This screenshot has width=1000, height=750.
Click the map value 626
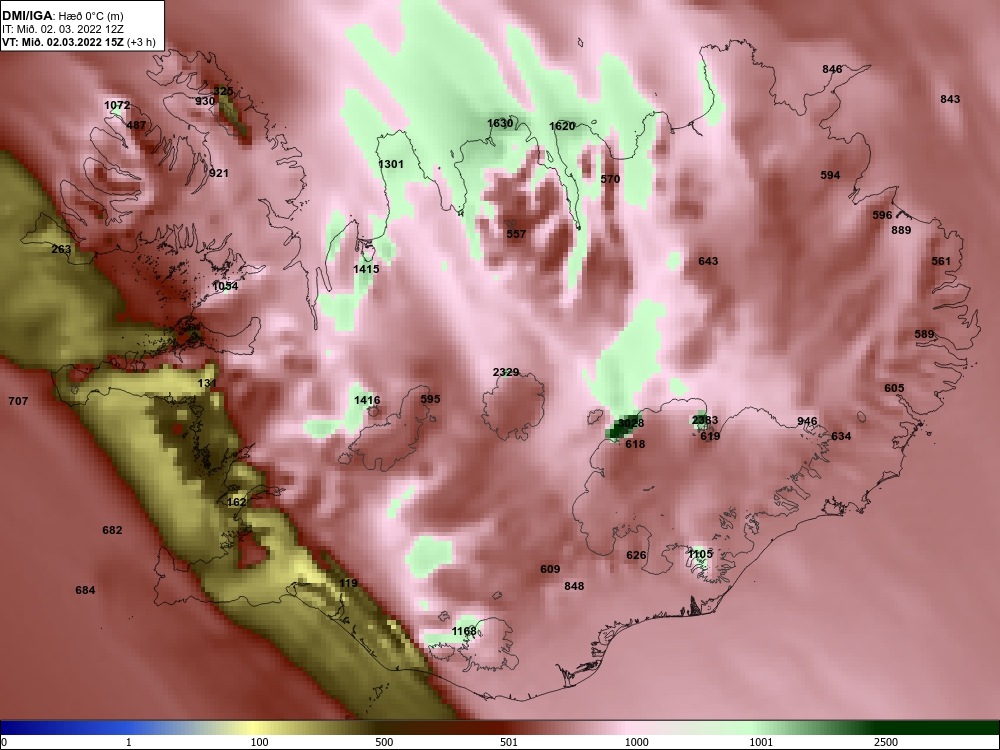click(636, 555)
